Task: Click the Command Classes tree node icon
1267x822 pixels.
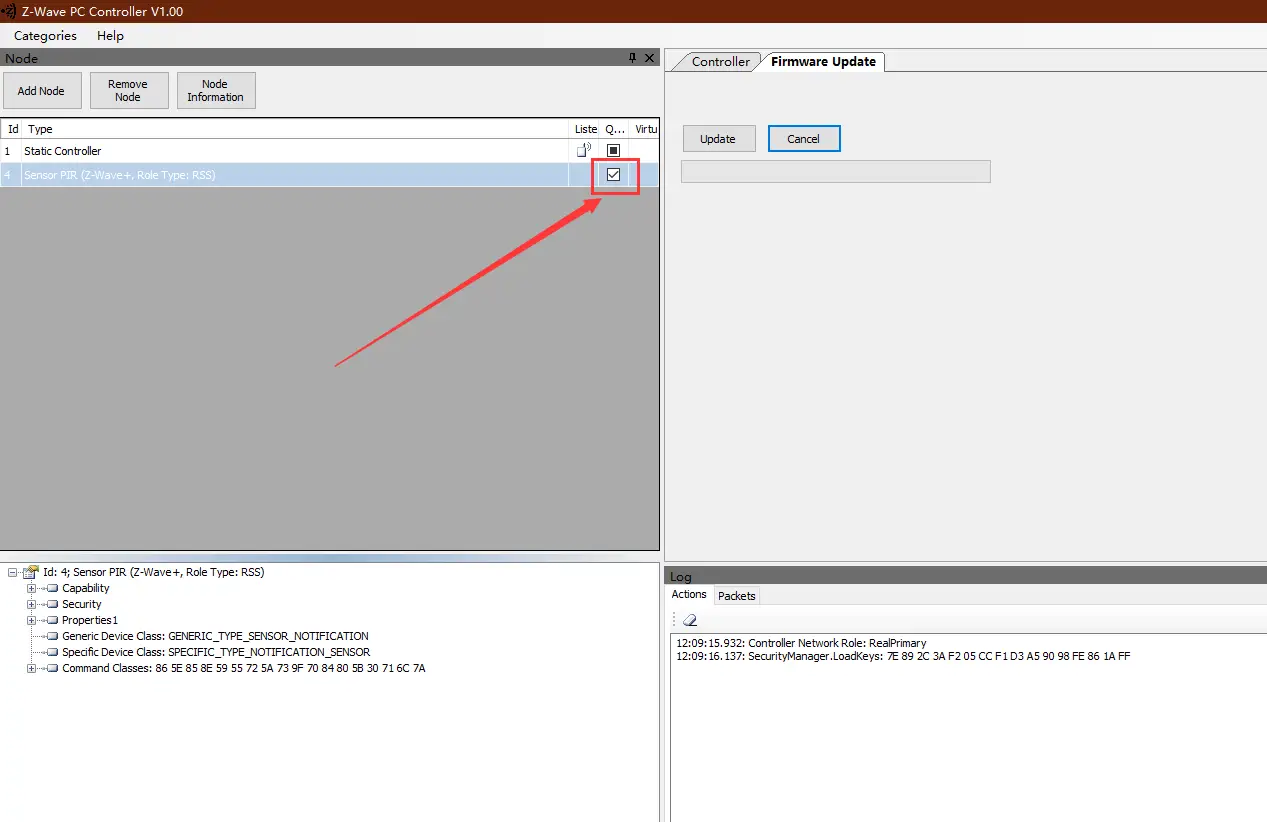Action: (x=52, y=668)
